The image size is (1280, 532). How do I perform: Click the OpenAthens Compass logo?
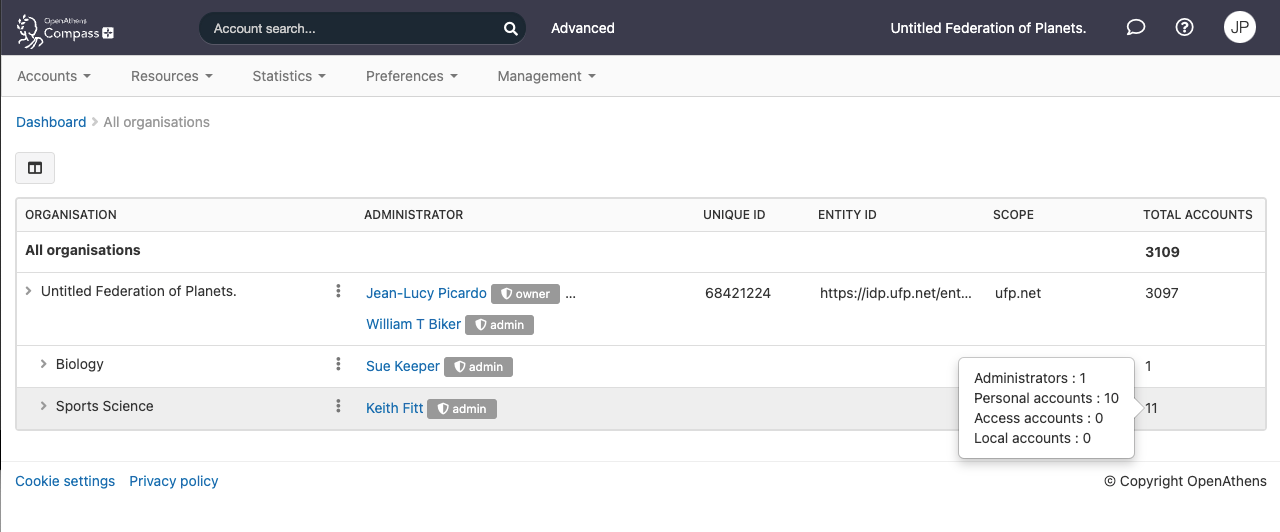pyautogui.click(x=66, y=29)
